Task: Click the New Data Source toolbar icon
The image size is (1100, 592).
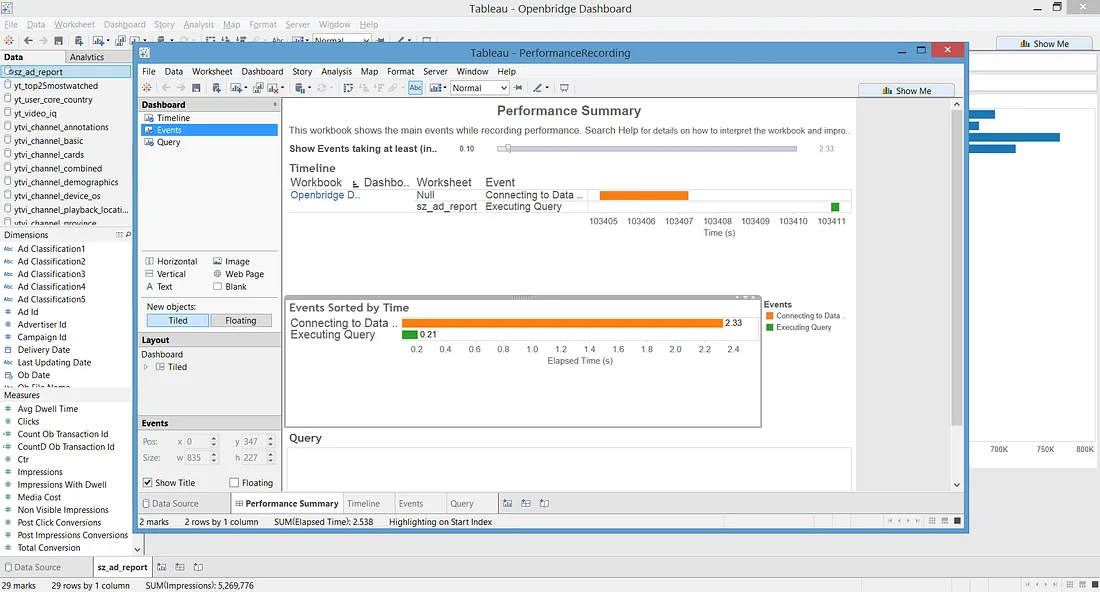Action: click(x=218, y=88)
